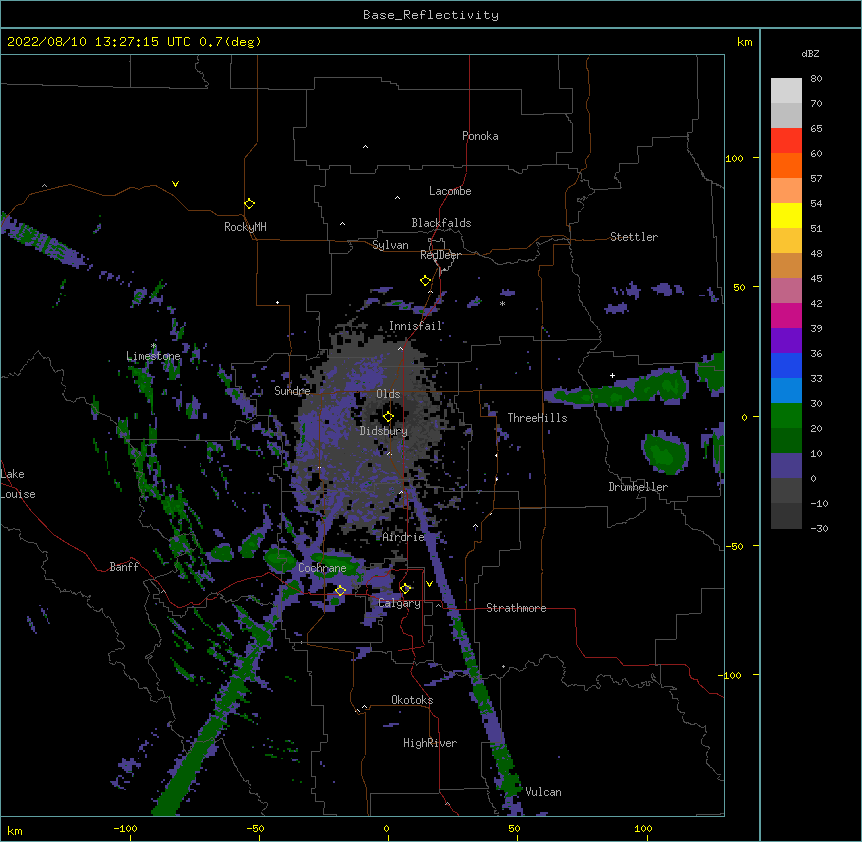Select the magenta 39–42 dBZ legend swatch
This screenshot has width=862, height=842.
click(x=786, y=315)
